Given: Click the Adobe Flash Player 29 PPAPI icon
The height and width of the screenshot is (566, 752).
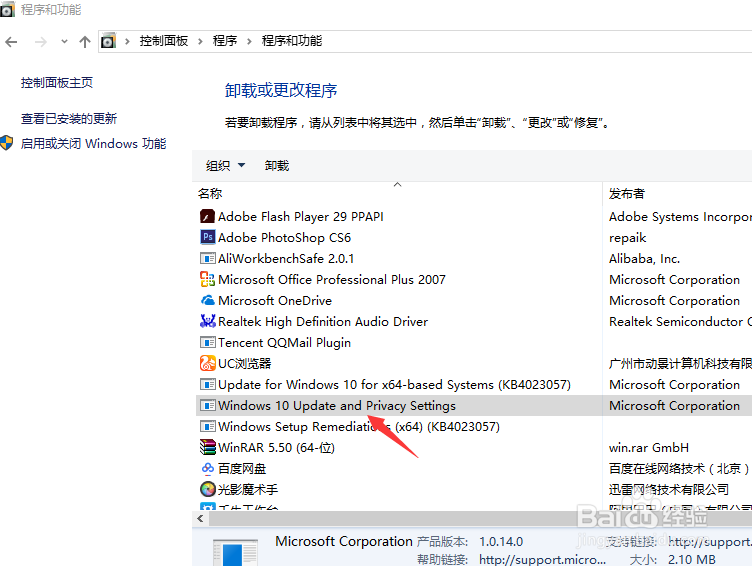Looking at the screenshot, I should 207,216.
